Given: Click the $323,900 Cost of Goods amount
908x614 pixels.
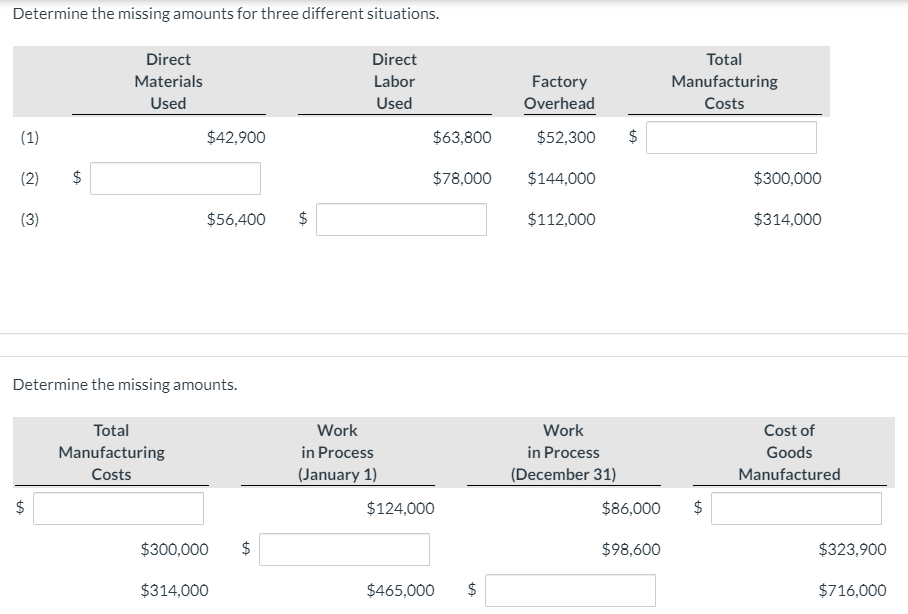Looking at the screenshot, I should [x=852, y=549].
